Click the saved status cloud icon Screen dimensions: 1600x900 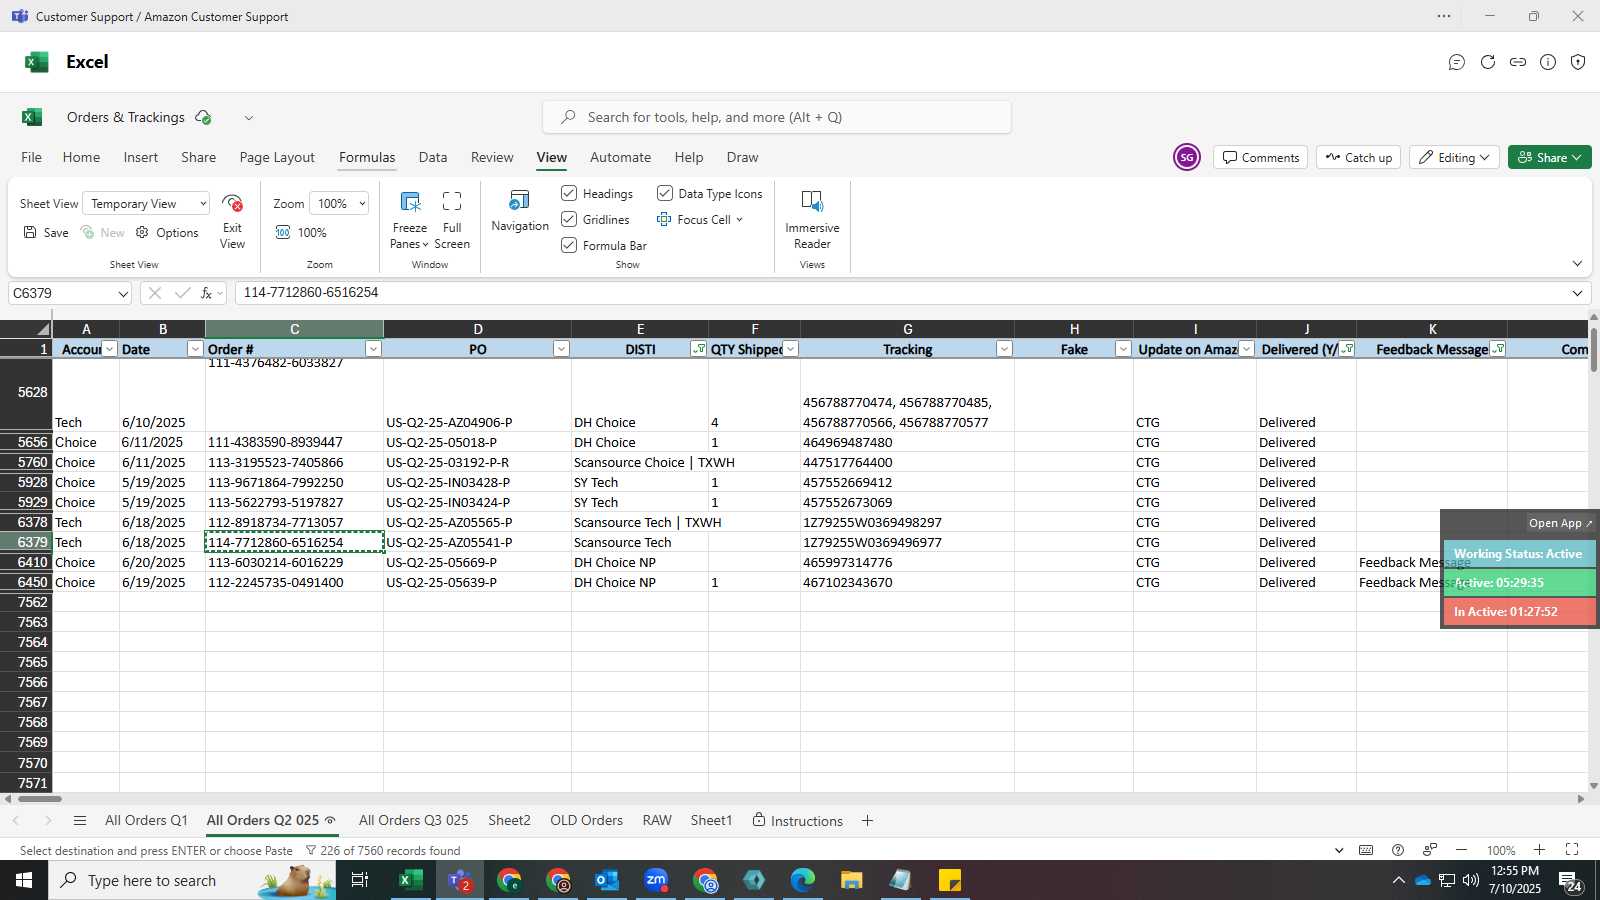(x=203, y=117)
